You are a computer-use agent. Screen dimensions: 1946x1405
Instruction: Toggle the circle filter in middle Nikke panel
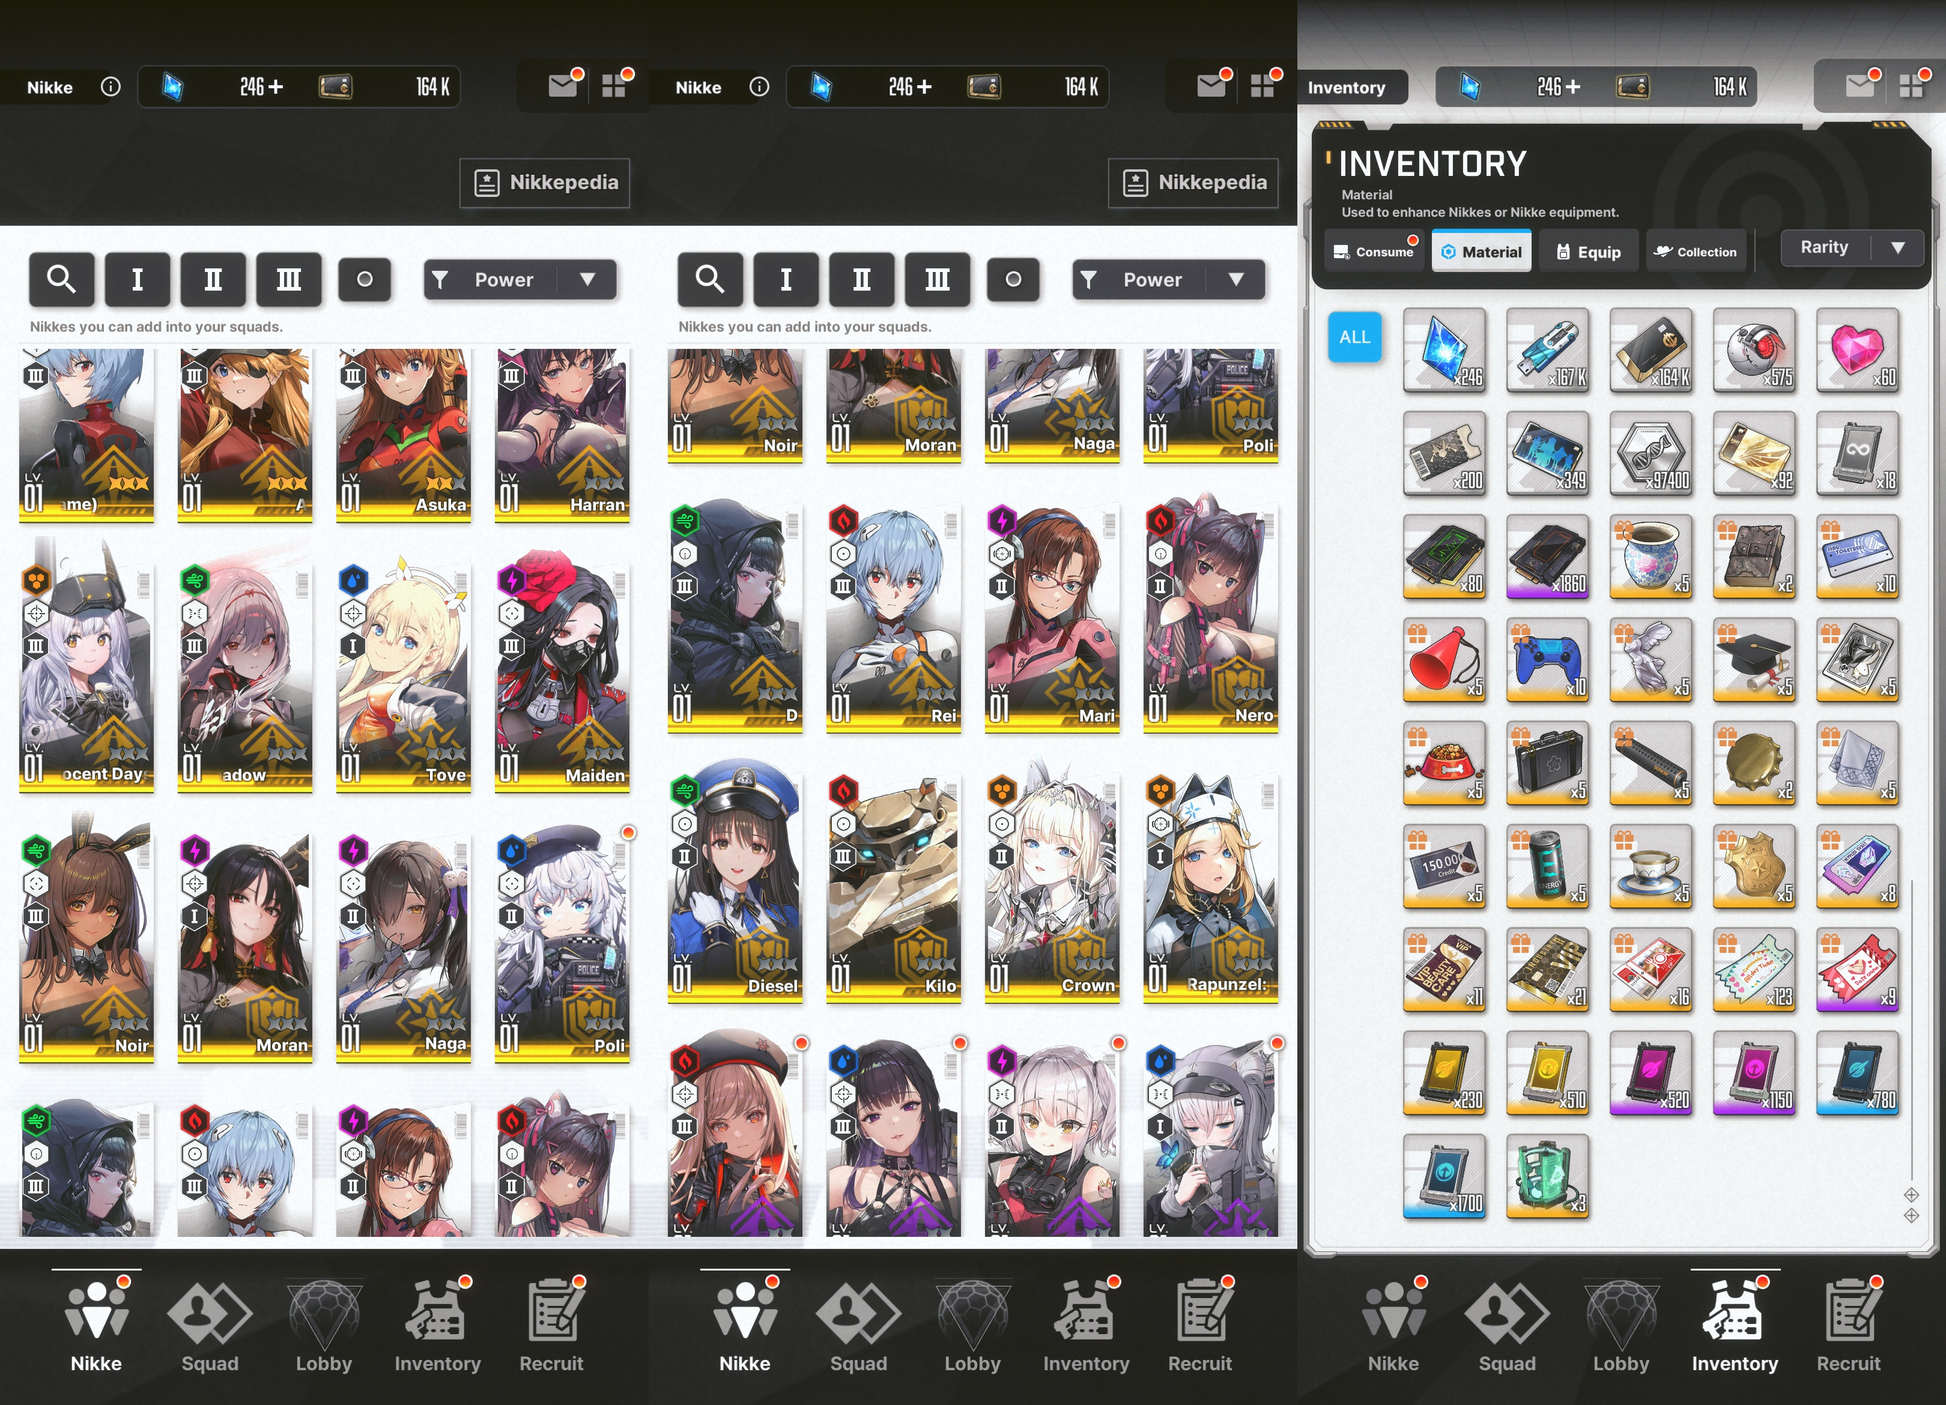click(1013, 279)
